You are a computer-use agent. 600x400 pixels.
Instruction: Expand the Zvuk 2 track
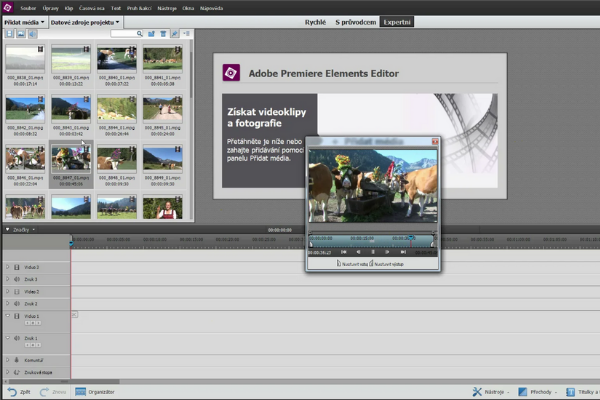[x=7, y=304]
